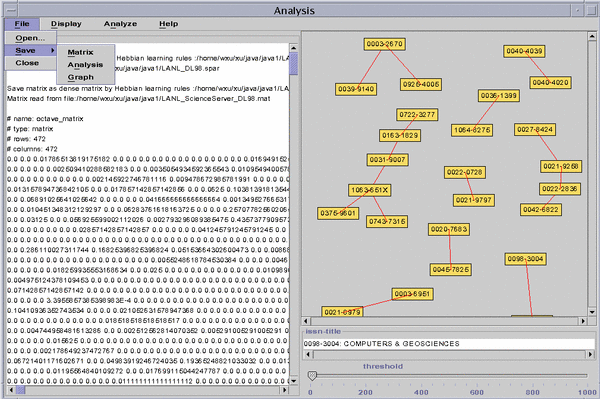This screenshot has width=600, height=399.
Task: Click issn-title field scroll left arrow
Action: click(308, 355)
